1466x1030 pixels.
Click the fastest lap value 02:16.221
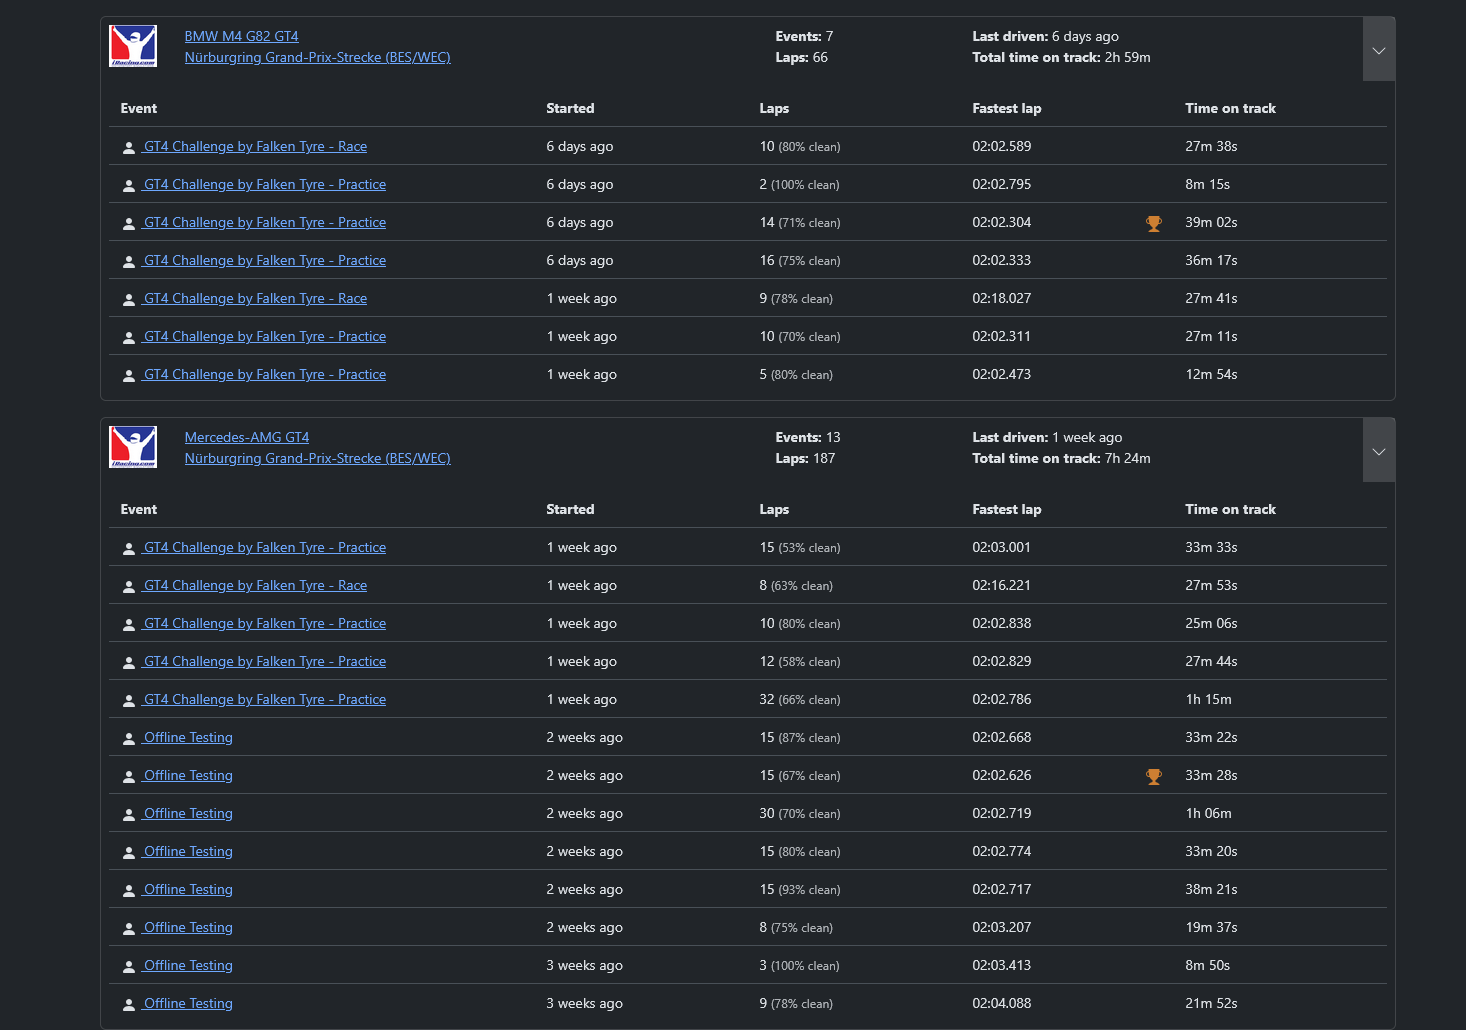pos(1002,585)
